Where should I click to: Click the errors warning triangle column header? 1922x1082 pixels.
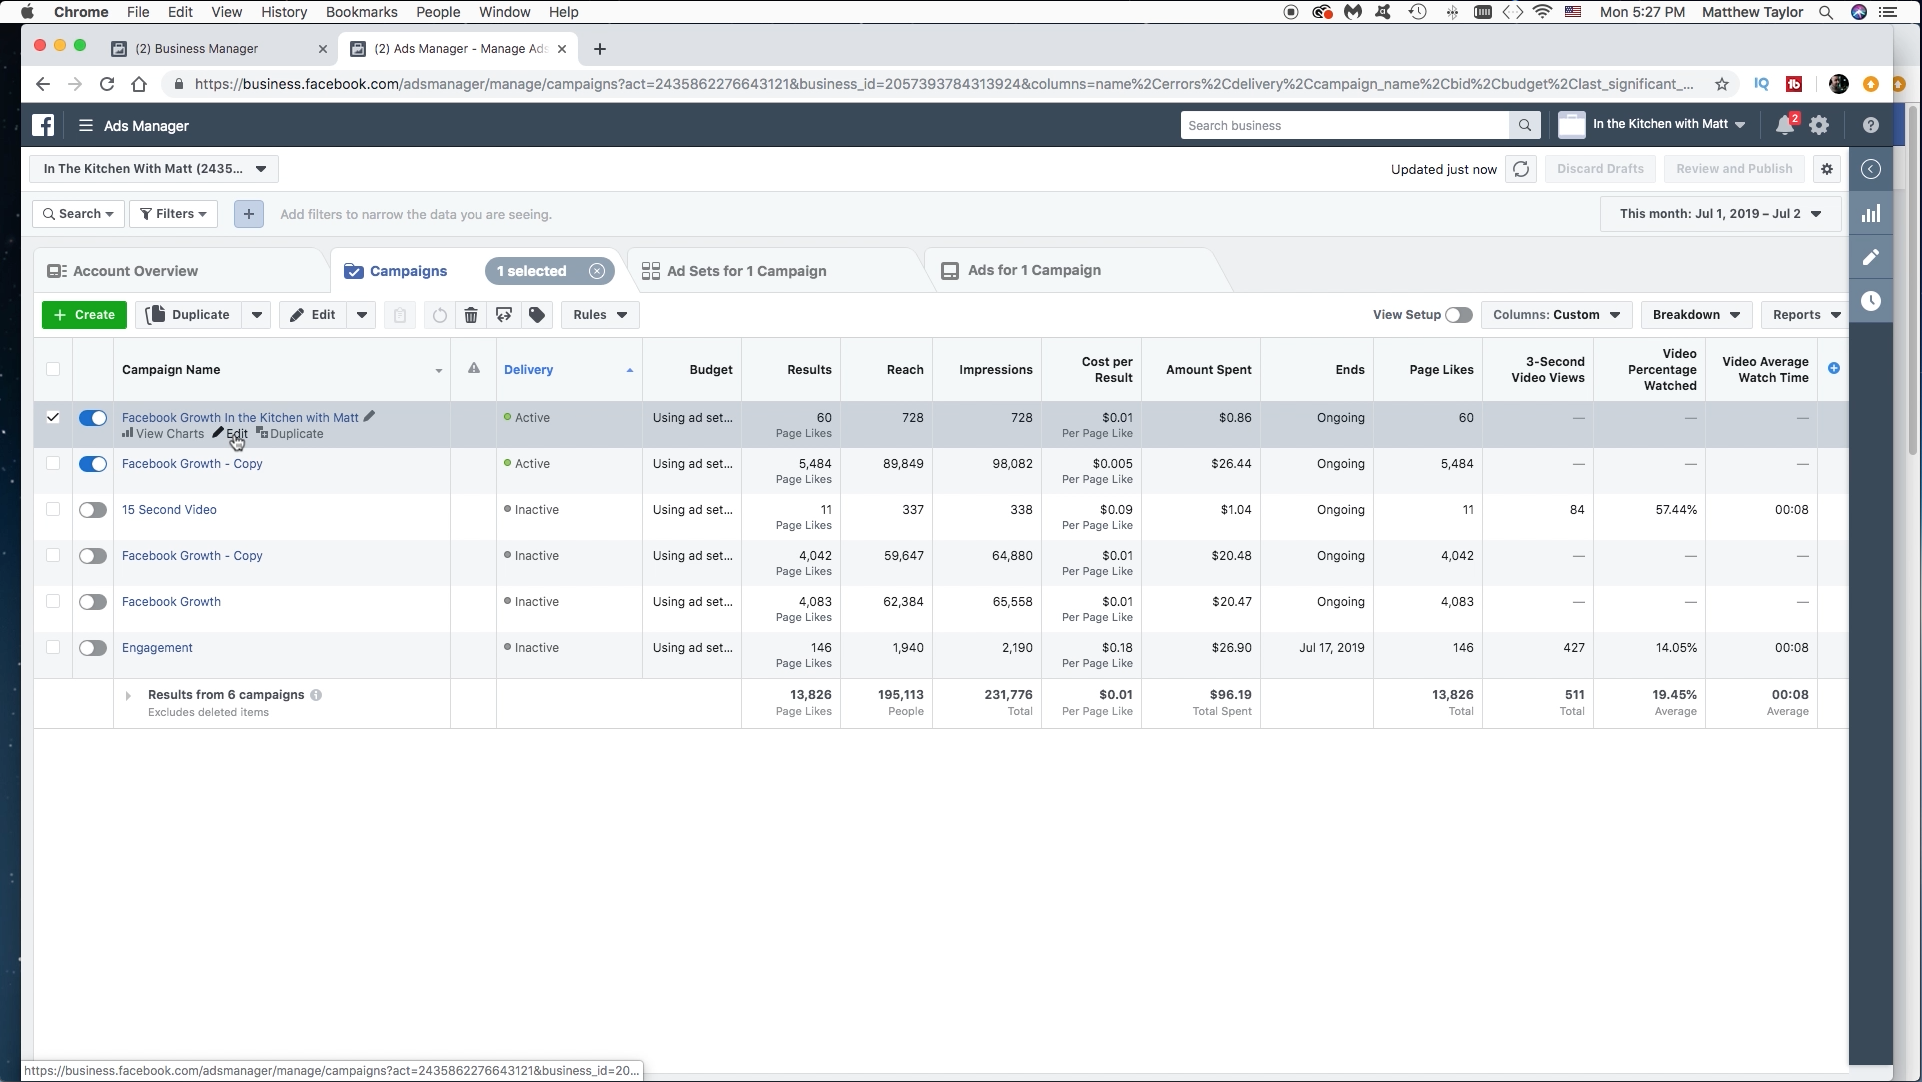click(x=474, y=369)
